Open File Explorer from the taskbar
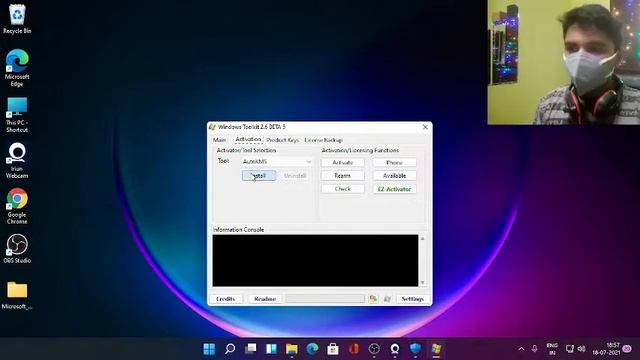 click(x=292, y=349)
